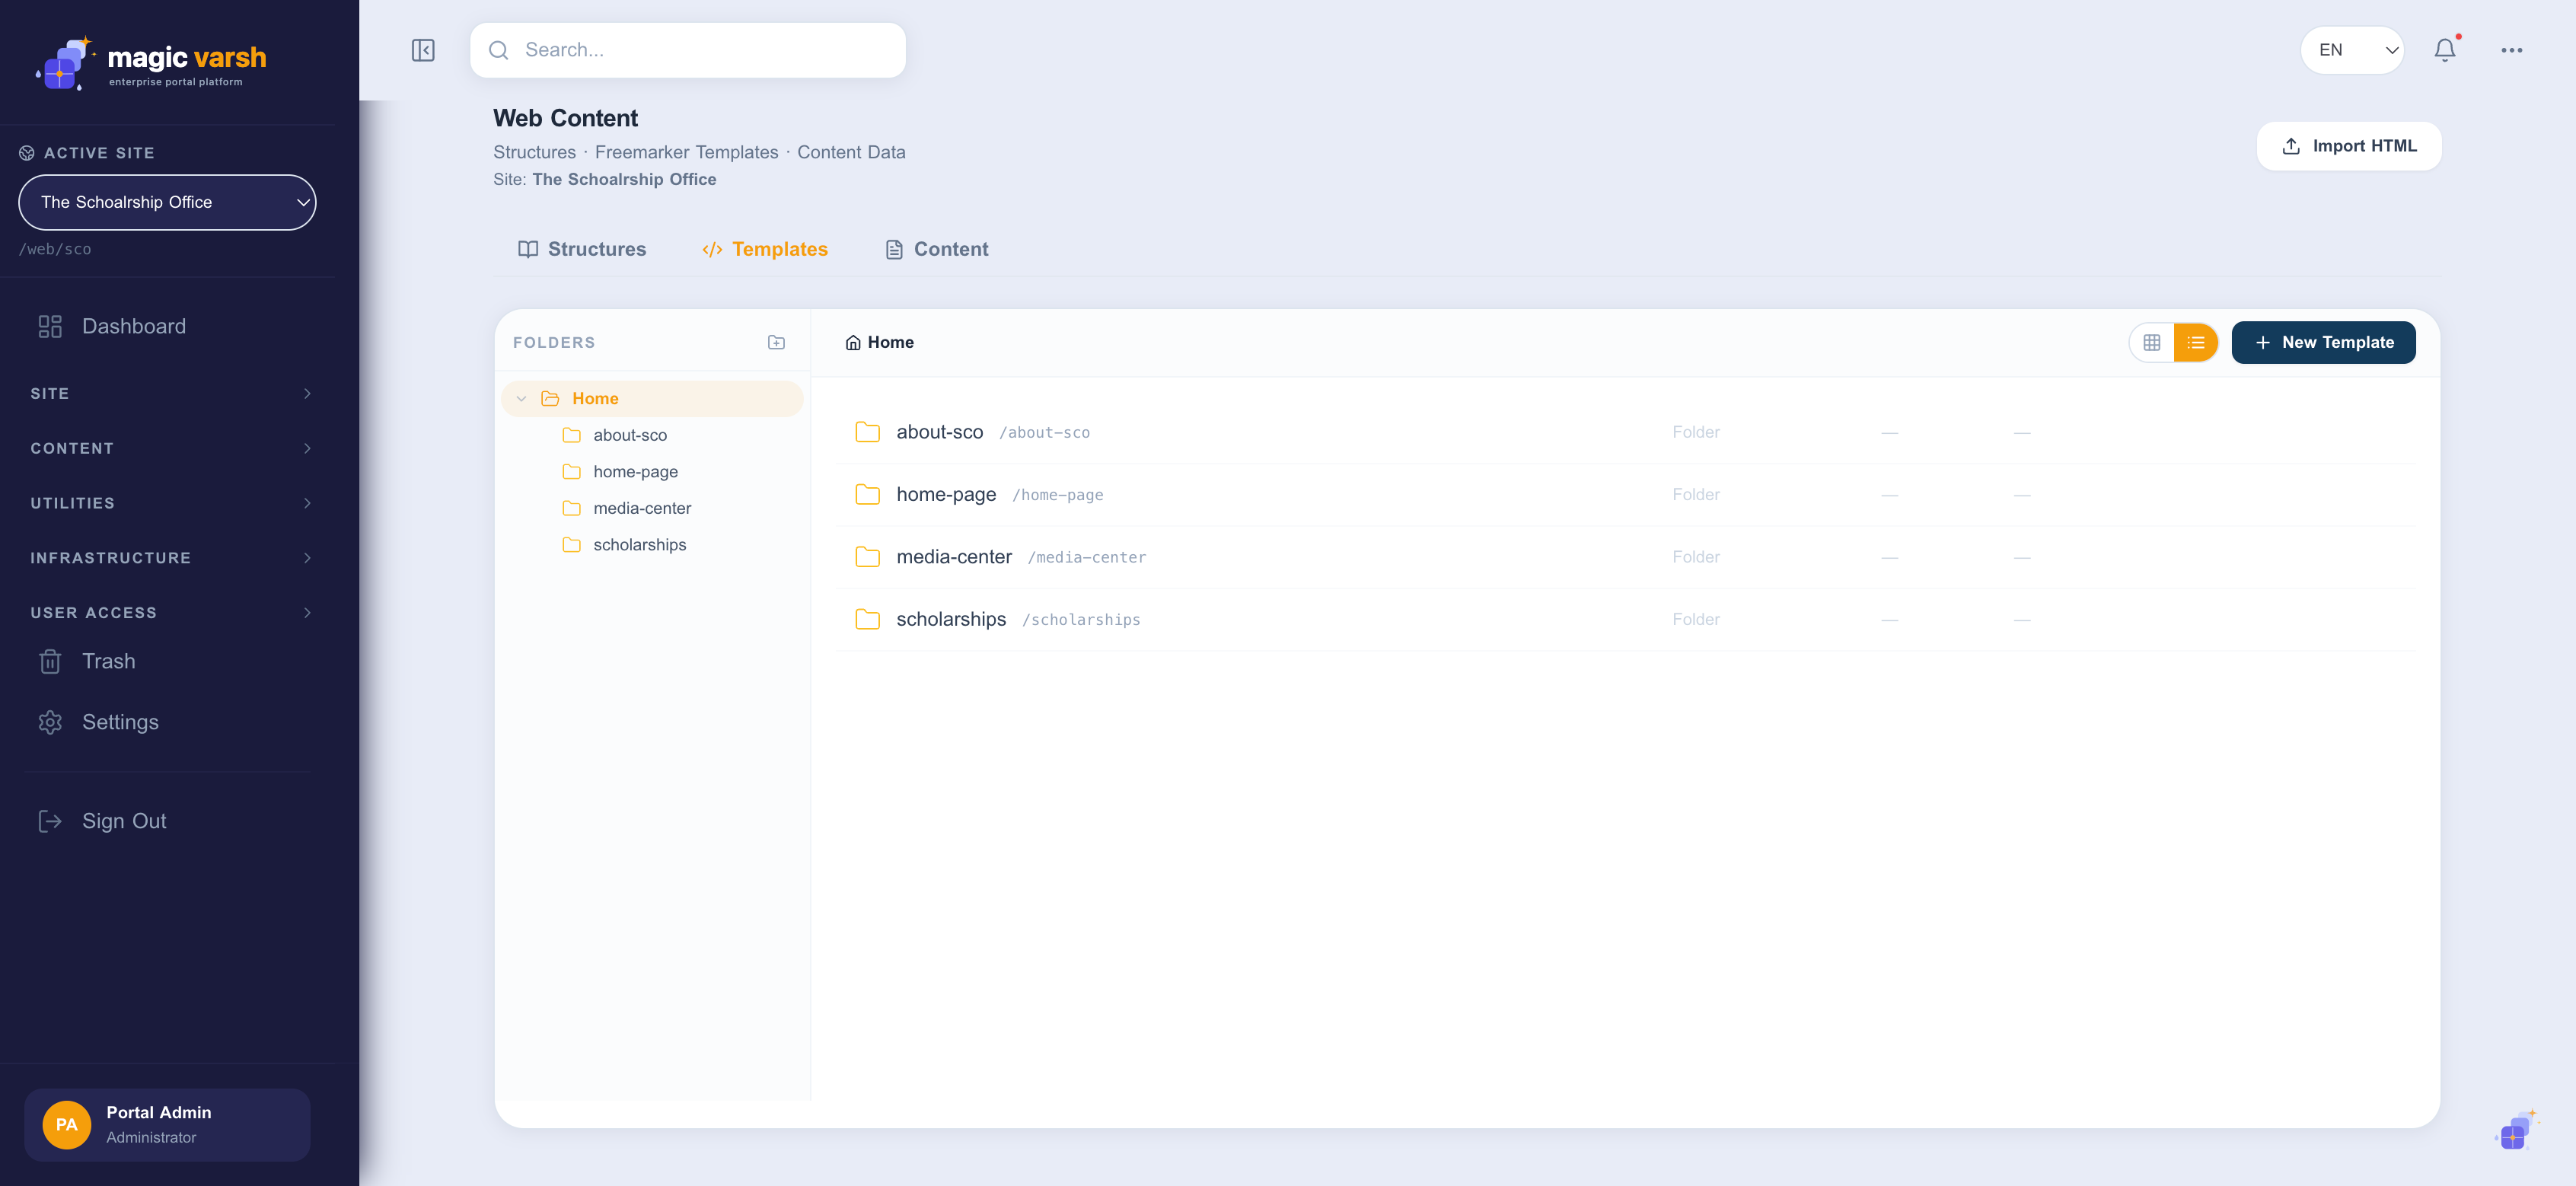Collapse the sidebar with the panel icon
This screenshot has height=1186, width=2576.
point(423,50)
